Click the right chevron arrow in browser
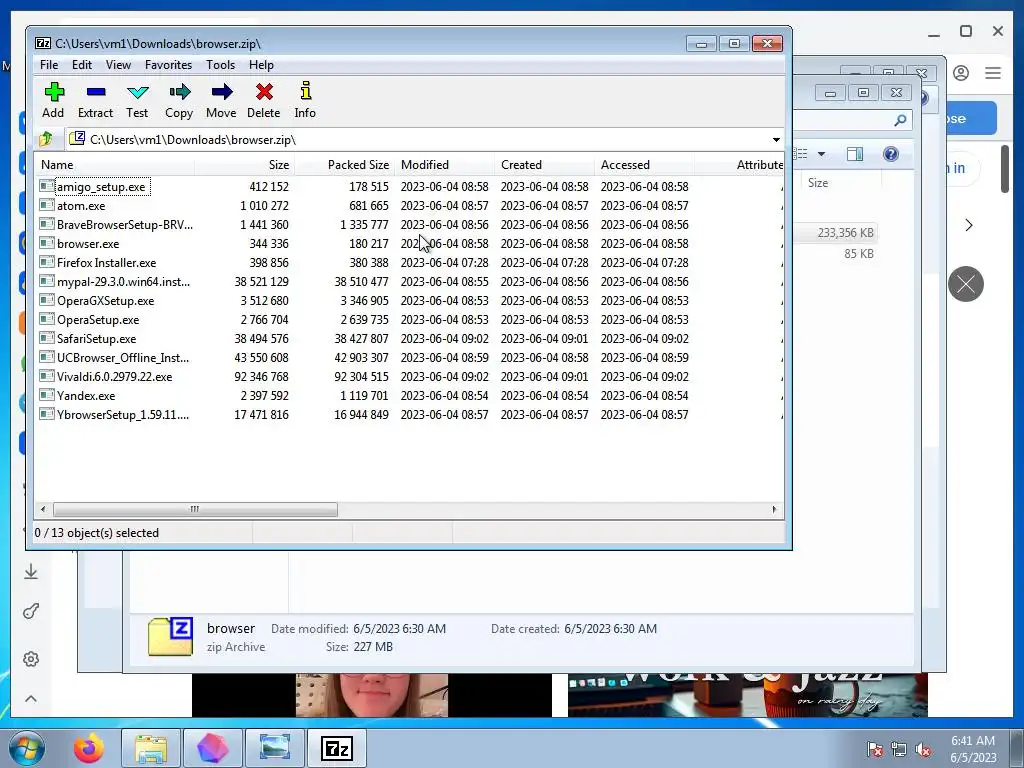The height and width of the screenshot is (768, 1024). (969, 225)
